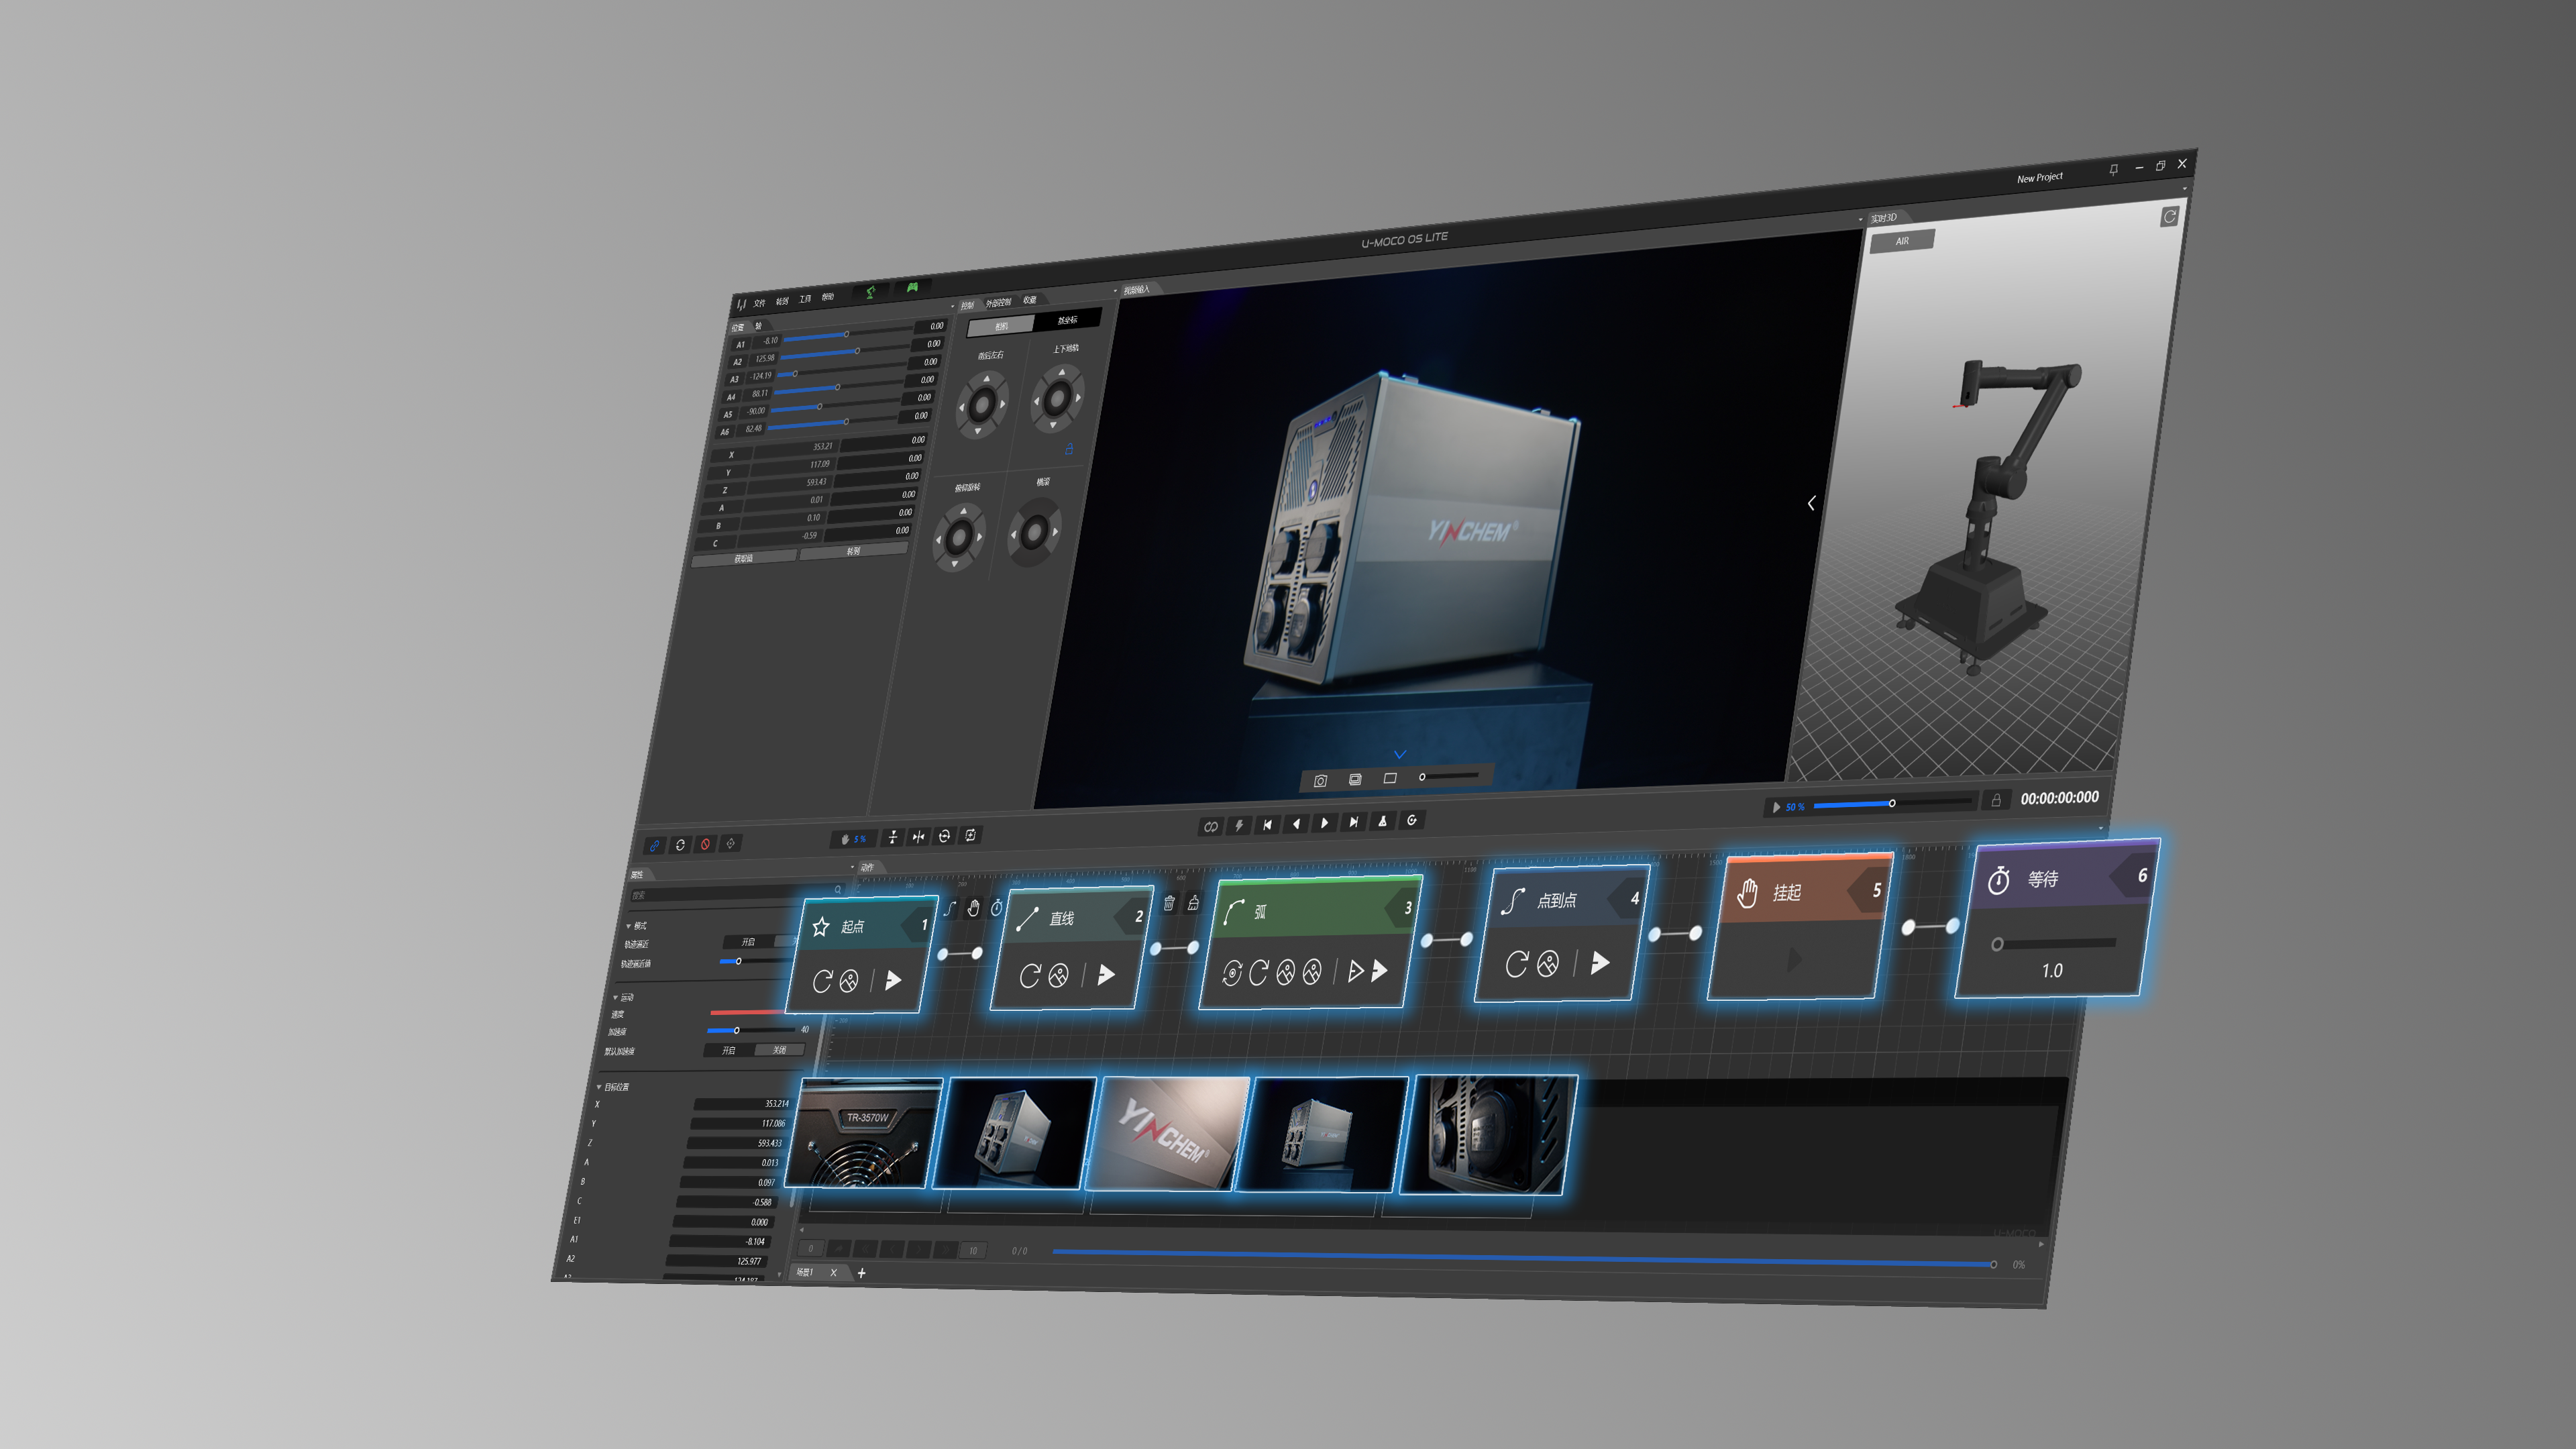Set 默认加速度 to 关闭
2576x1449 pixels.
click(779, 1050)
